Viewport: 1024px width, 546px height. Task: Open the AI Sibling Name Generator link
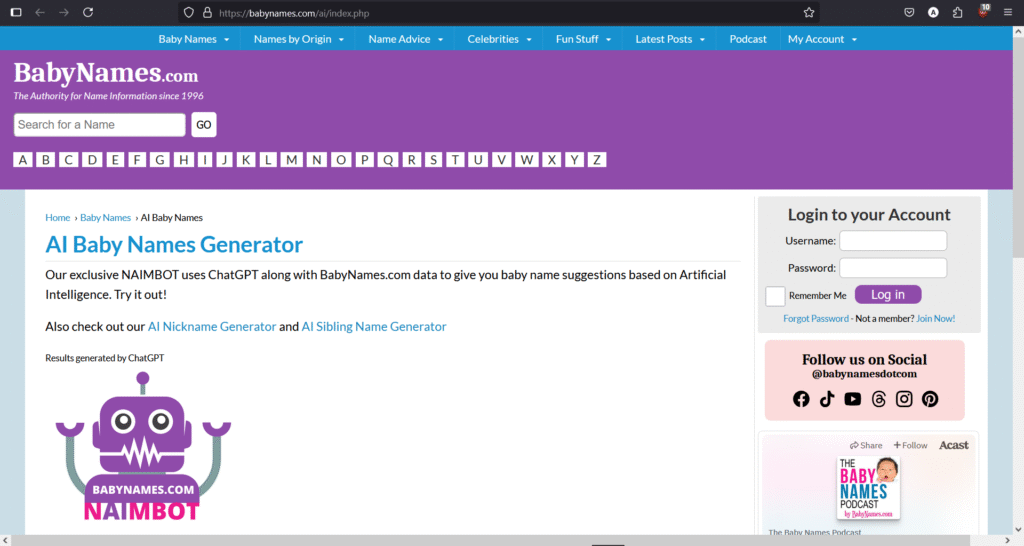[x=374, y=327]
